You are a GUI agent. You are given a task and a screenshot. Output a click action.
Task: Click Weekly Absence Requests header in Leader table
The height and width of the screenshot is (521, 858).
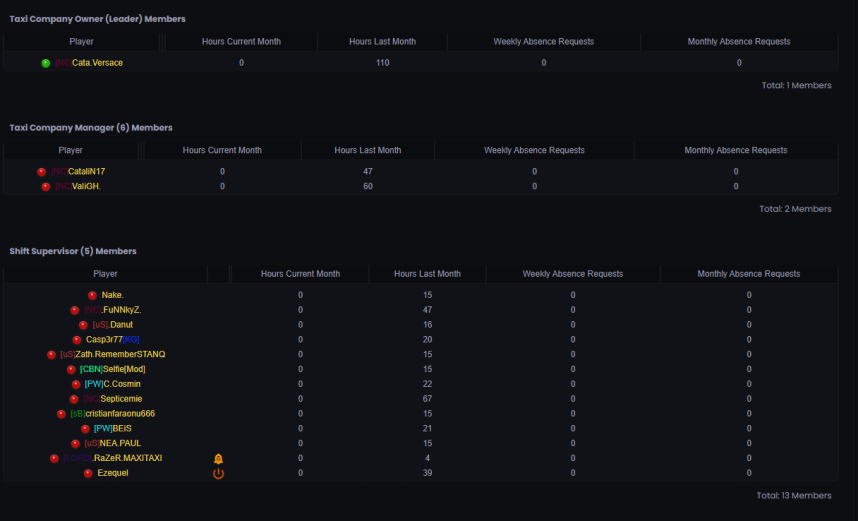(543, 42)
